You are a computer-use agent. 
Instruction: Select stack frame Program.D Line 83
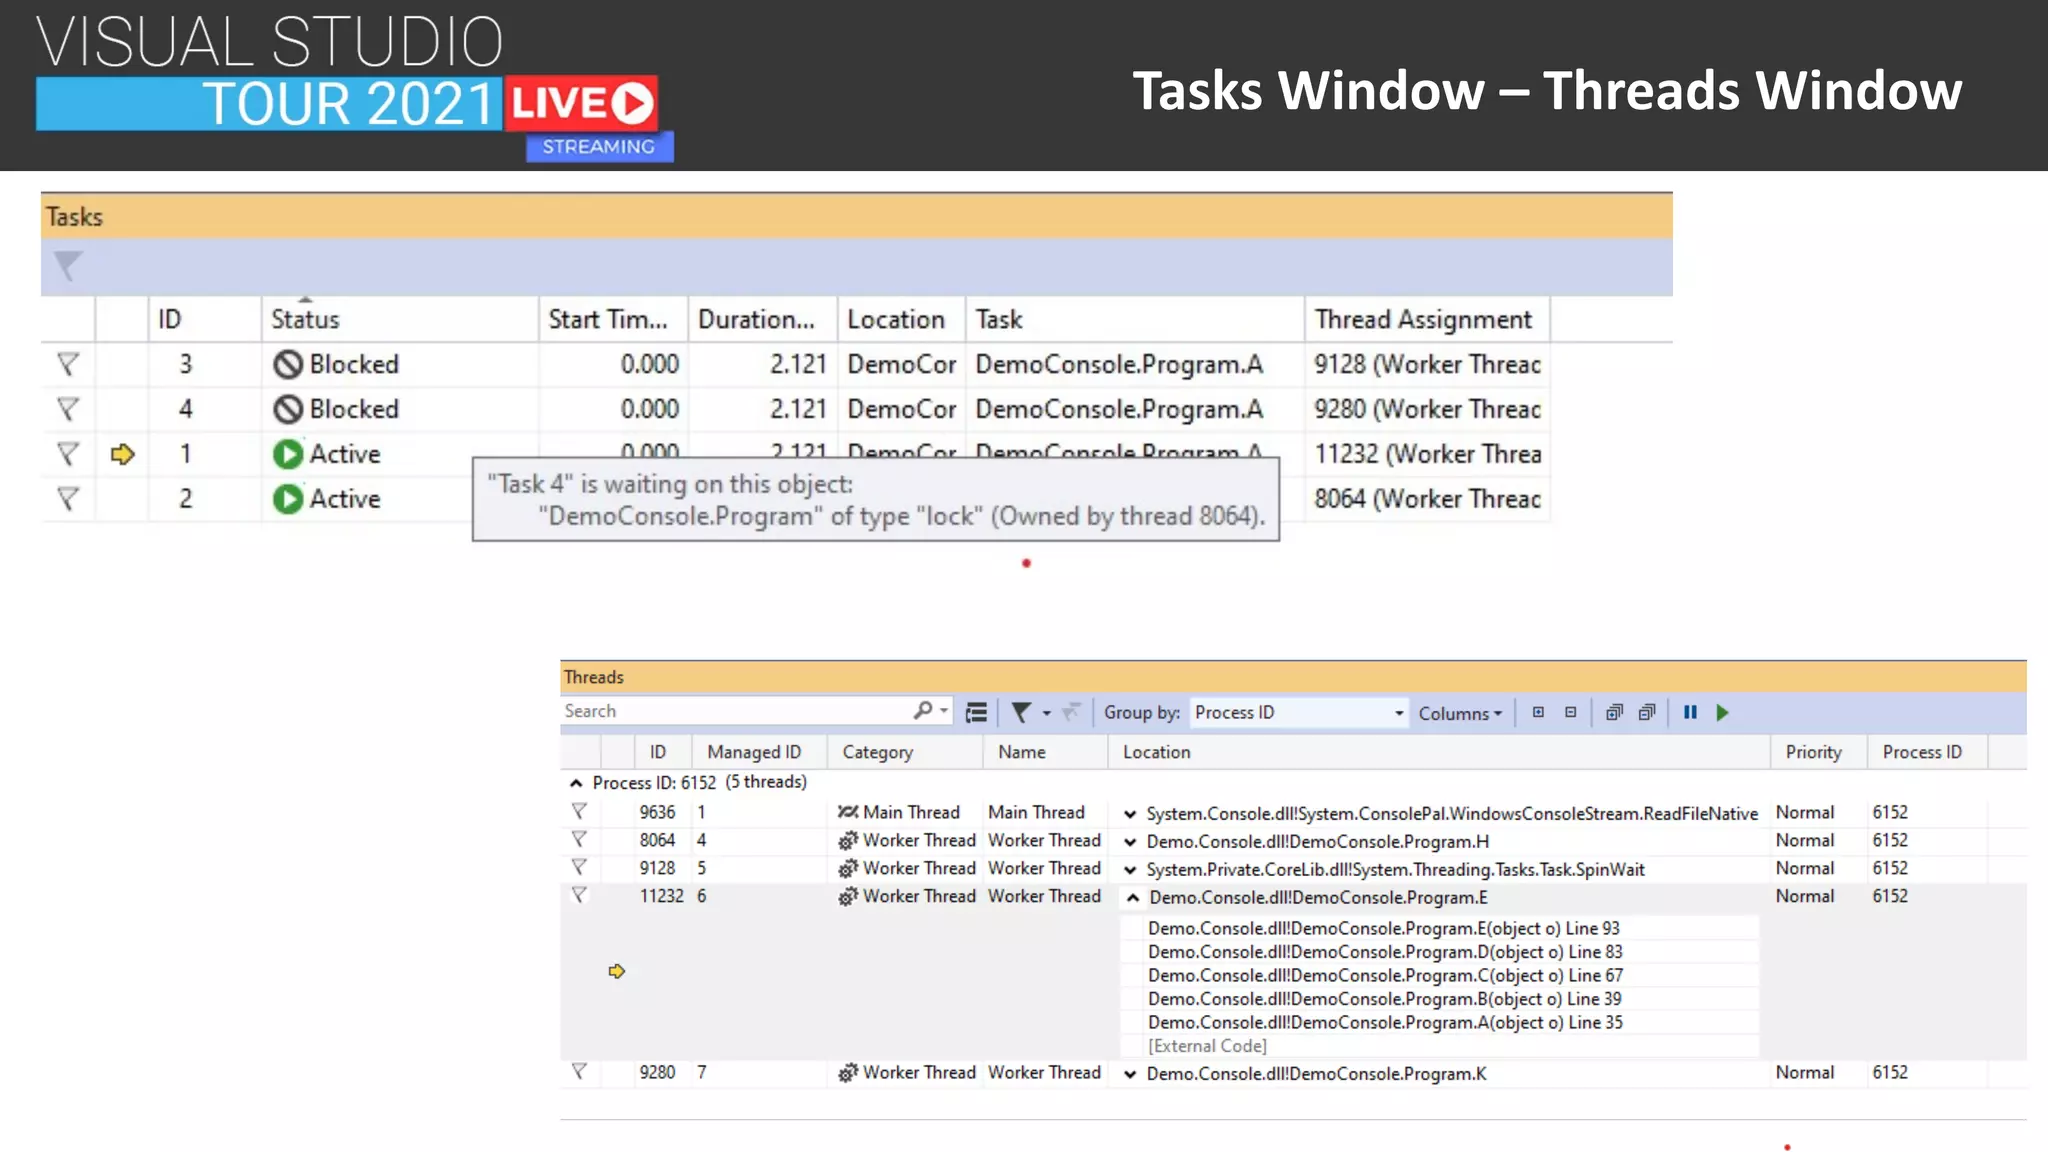[x=1385, y=952]
